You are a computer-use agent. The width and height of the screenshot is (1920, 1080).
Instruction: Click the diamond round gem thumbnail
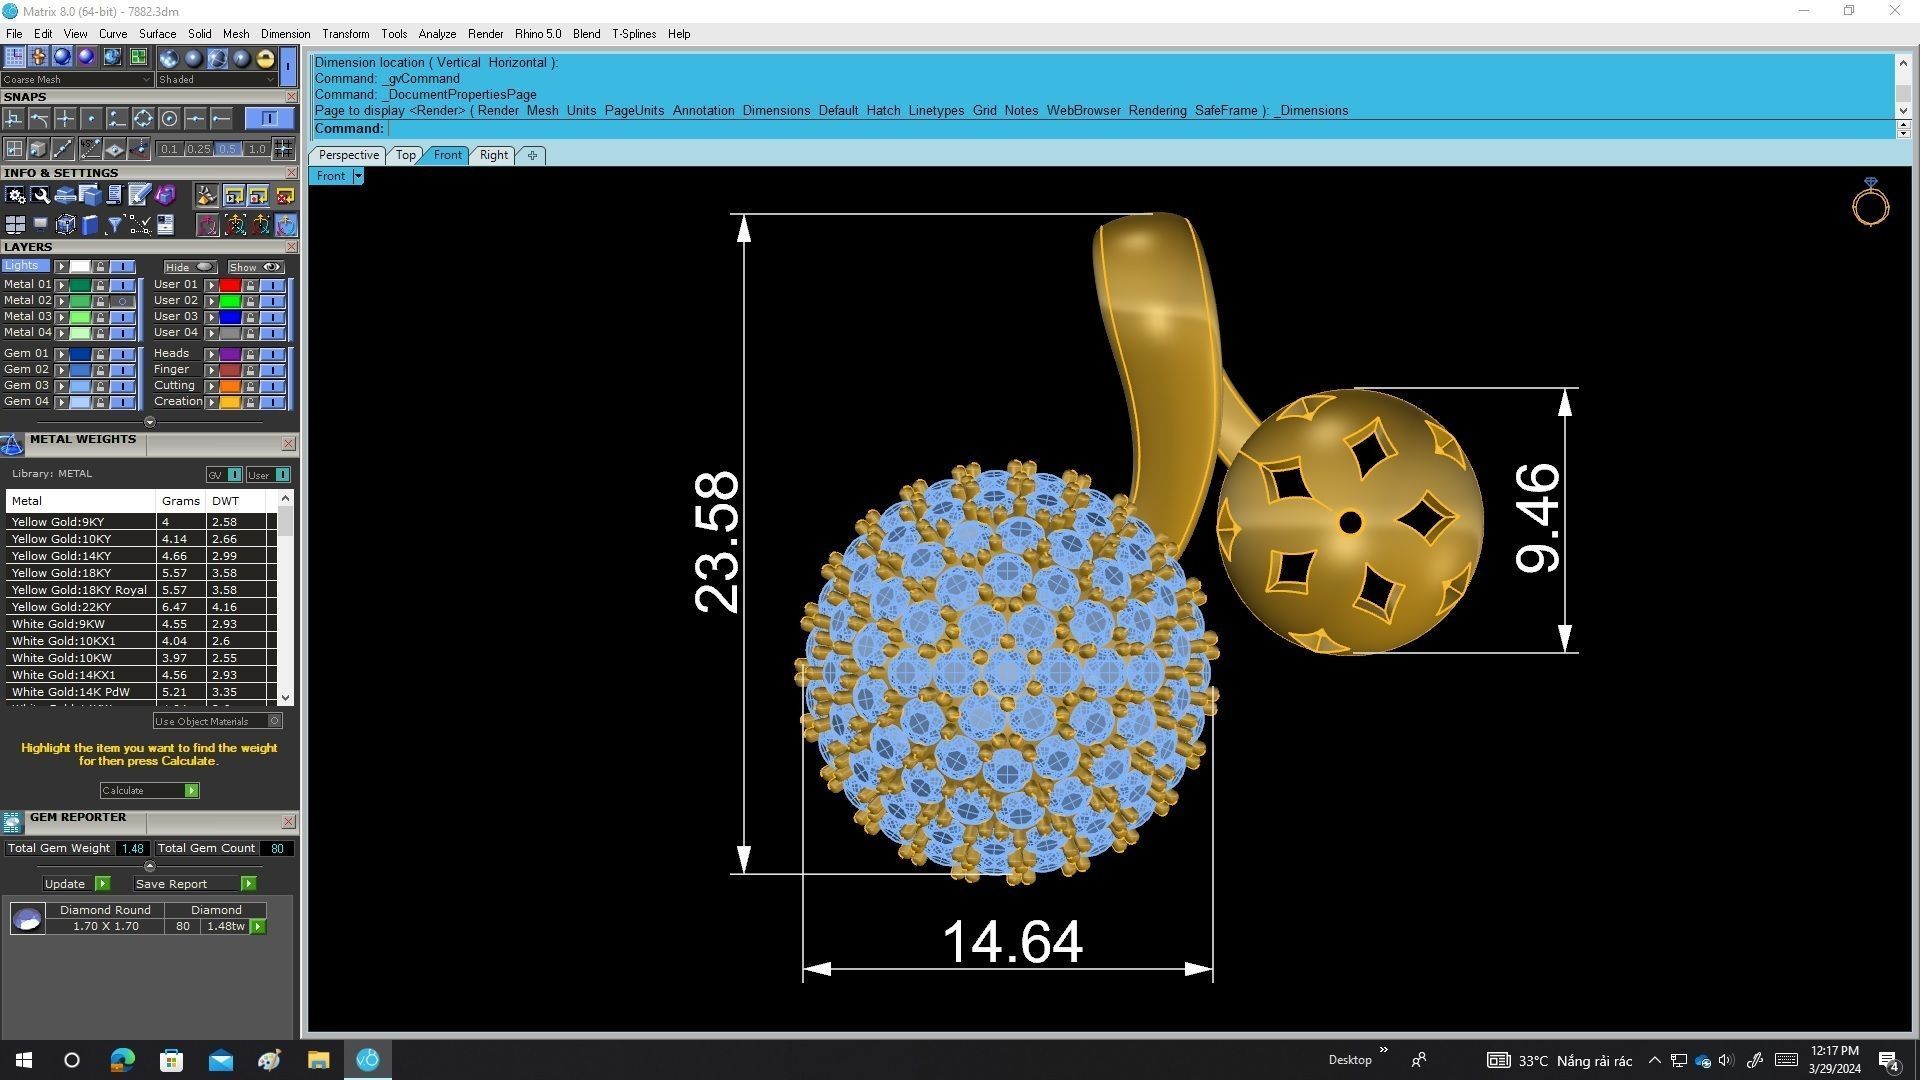[x=27, y=919]
